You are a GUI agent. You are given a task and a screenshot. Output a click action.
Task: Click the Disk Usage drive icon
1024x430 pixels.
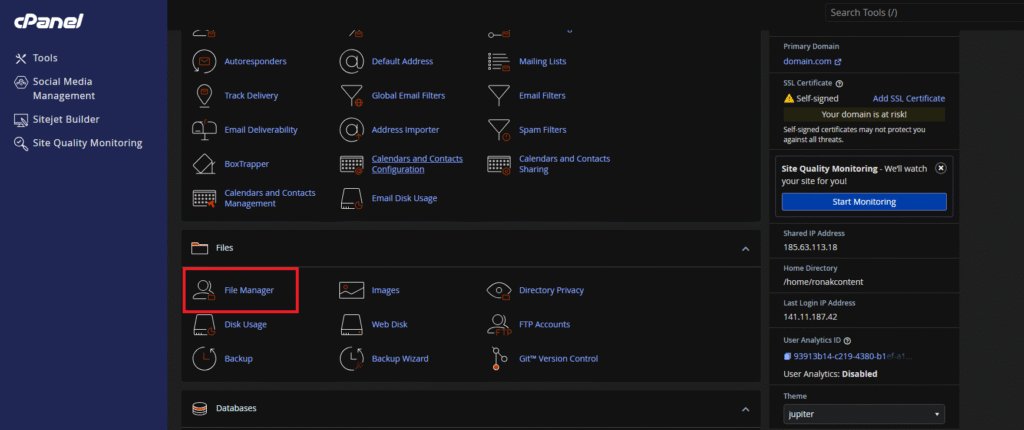pos(204,325)
